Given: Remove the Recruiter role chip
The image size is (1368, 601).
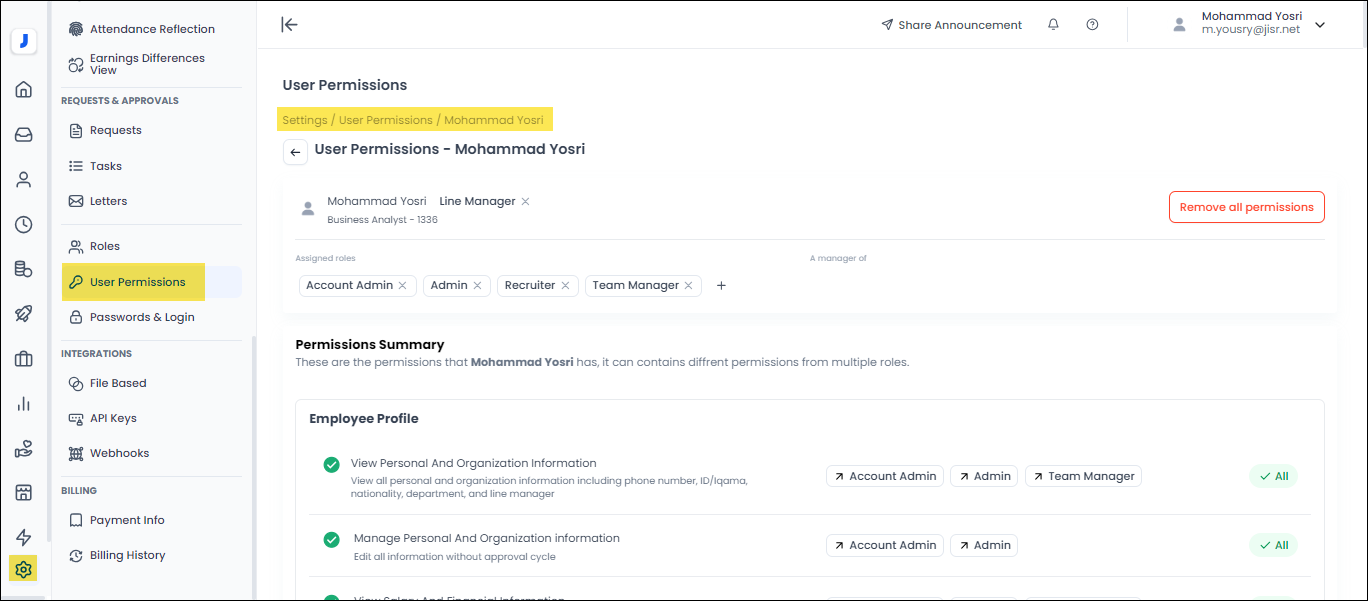Looking at the screenshot, I should 567,285.
